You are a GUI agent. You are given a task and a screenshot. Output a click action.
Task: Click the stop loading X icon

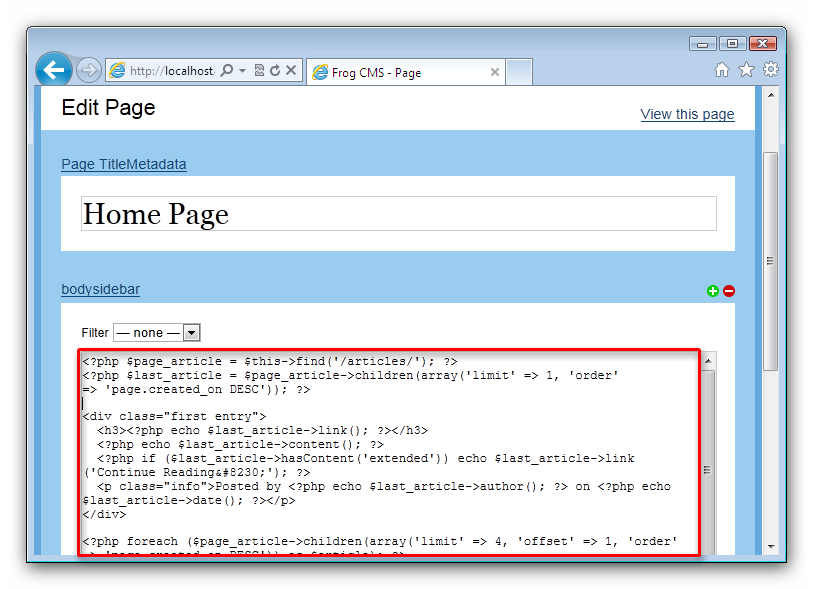[x=290, y=71]
